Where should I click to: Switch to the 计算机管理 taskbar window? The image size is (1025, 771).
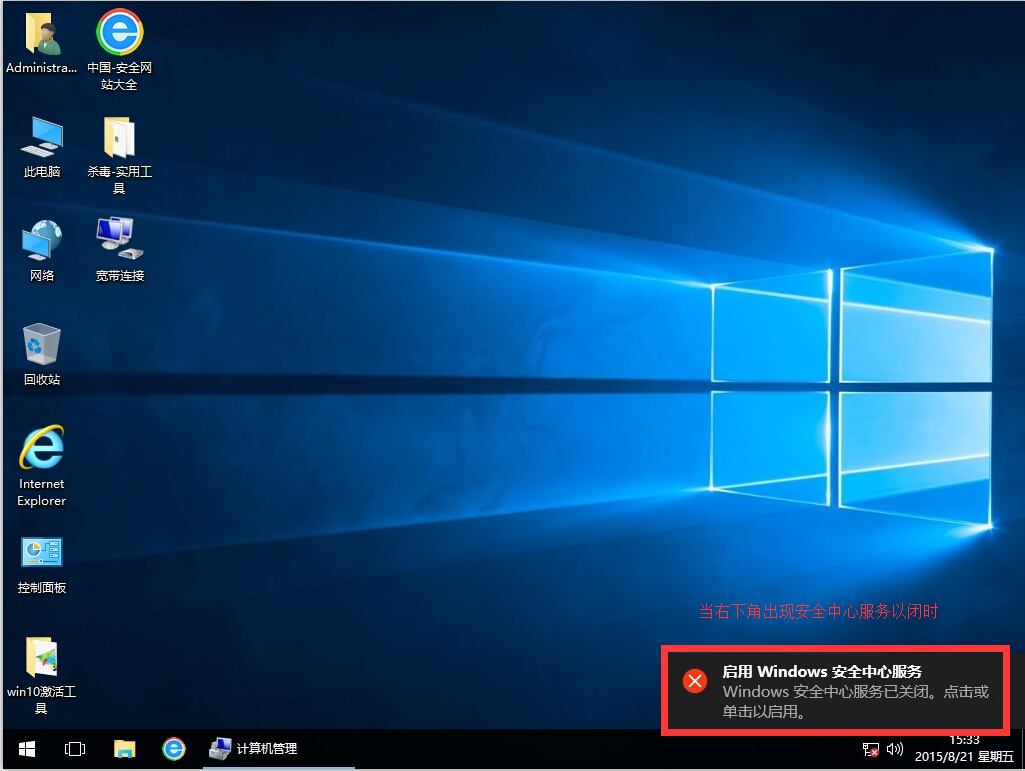253,748
